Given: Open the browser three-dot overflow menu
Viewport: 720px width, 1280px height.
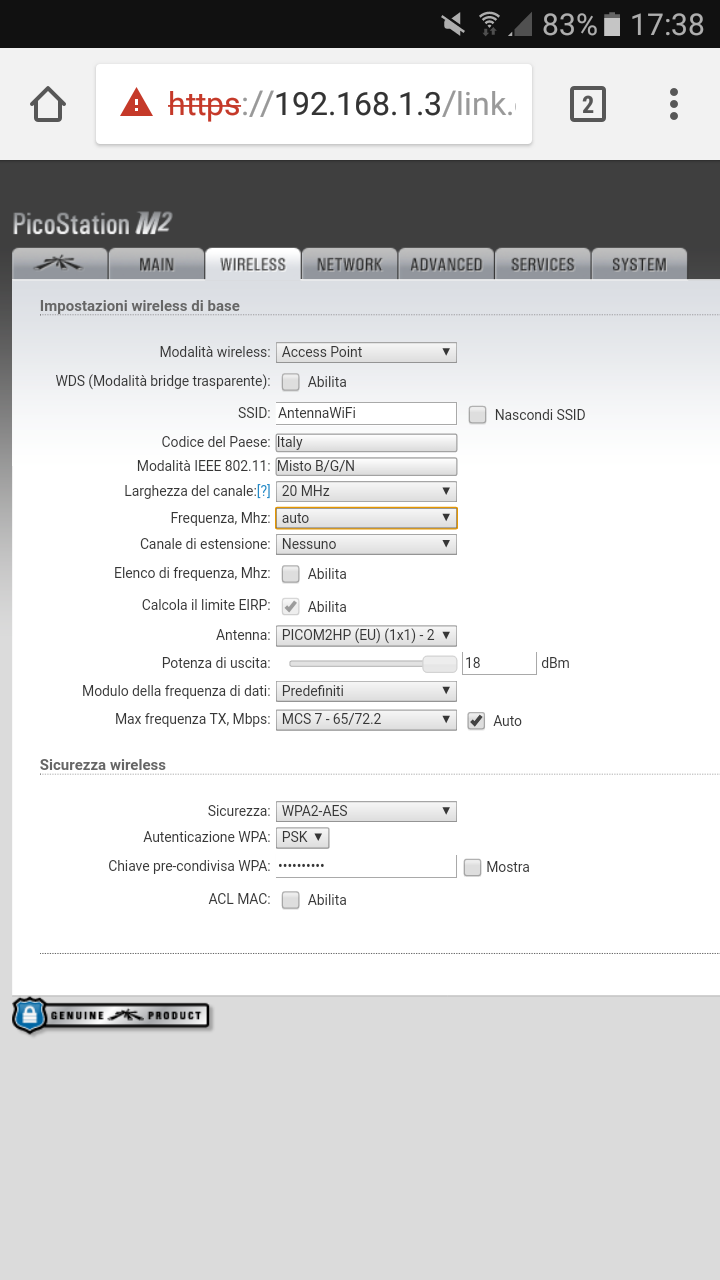Looking at the screenshot, I should coord(674,104).
